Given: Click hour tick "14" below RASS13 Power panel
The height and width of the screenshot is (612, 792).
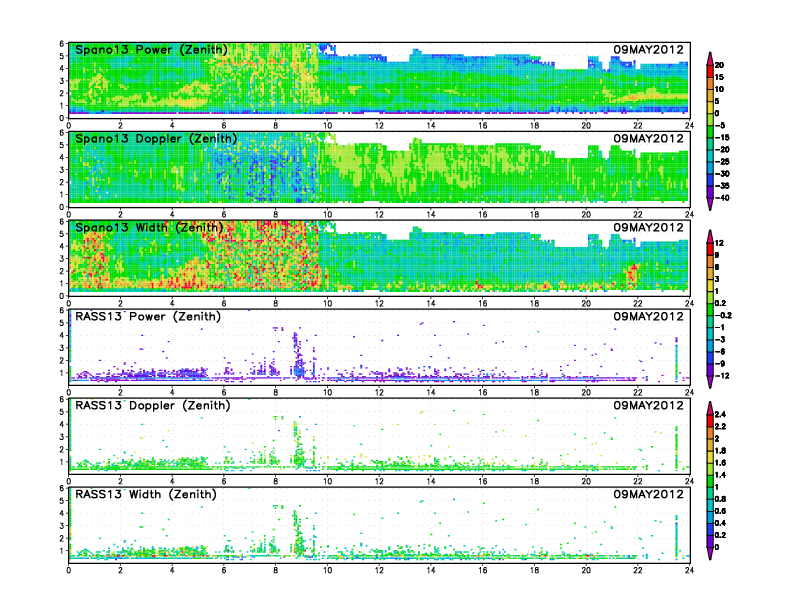Looking at the screenshot, I should (431, 392).
